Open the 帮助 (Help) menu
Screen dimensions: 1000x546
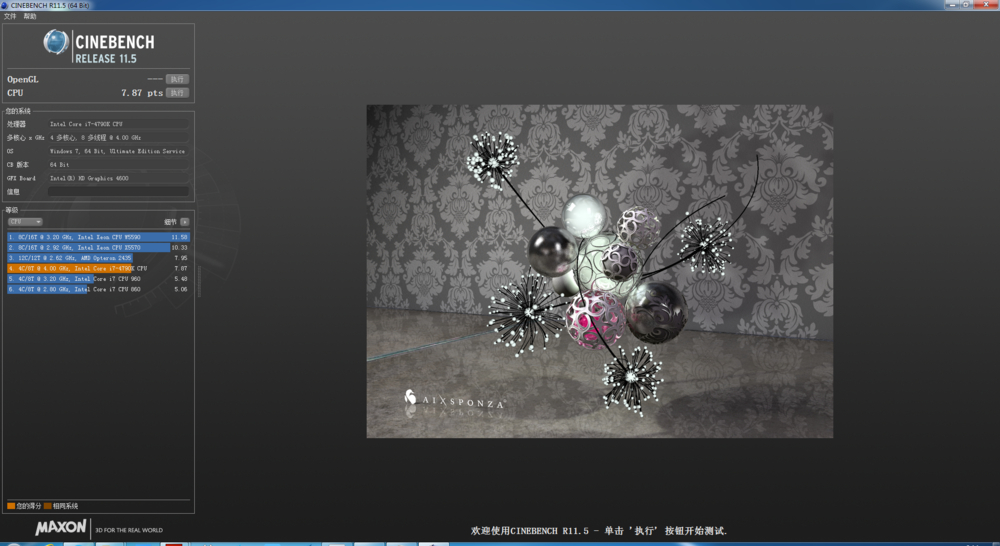coord(29,17)
